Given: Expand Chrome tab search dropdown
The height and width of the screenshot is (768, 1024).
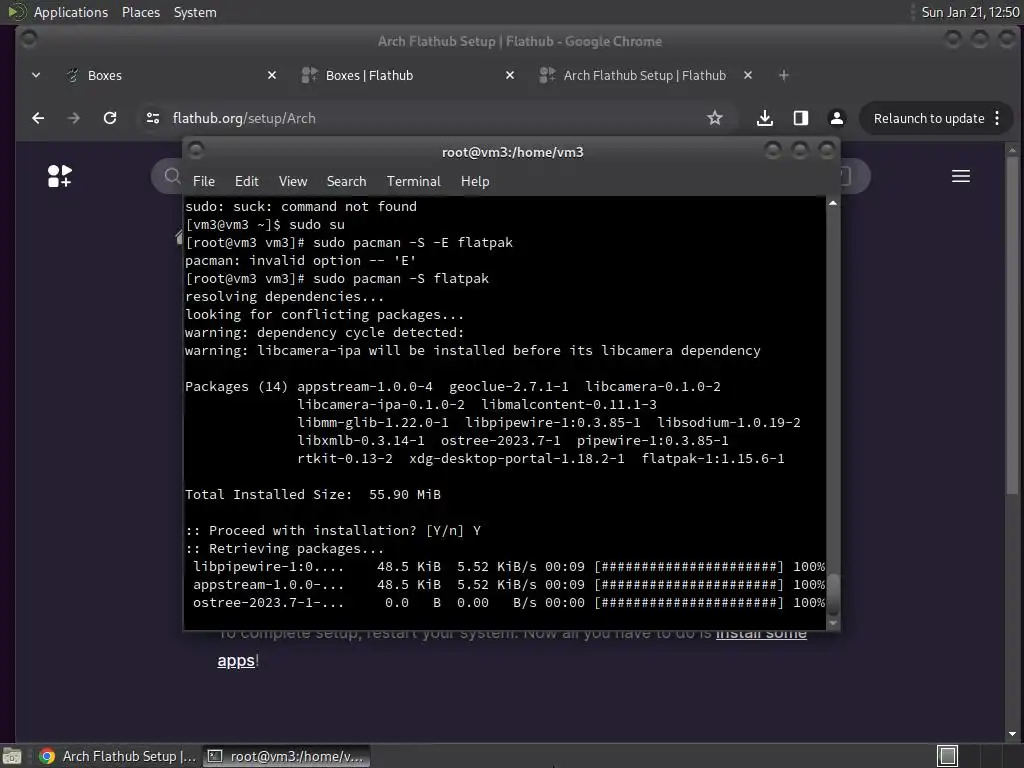Looking at the screenshot, I should point(36,76).
